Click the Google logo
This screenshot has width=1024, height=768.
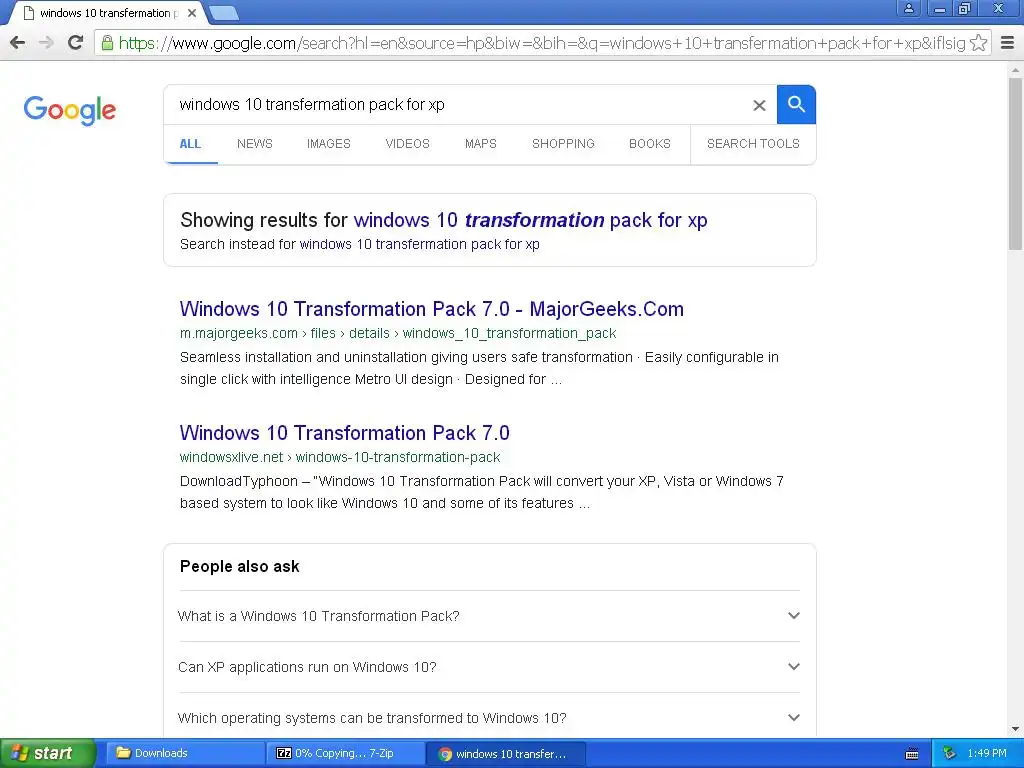click(70, 110)
